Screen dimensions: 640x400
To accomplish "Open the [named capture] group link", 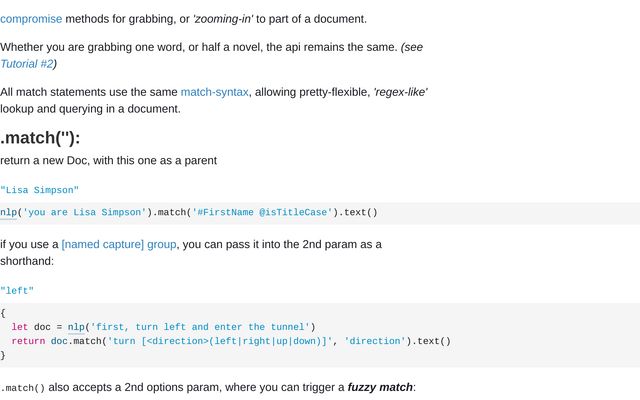I will pyautogui.click(x=119, y=244).
